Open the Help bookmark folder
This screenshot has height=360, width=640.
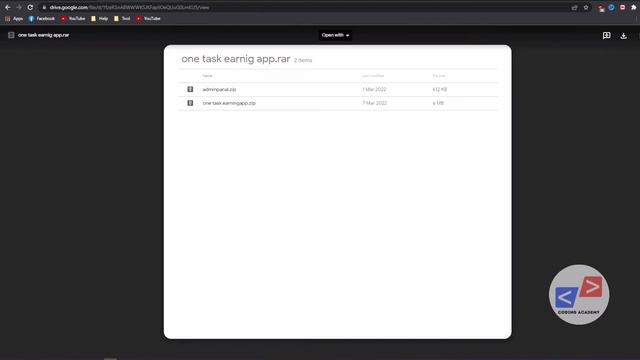tap(100, 18)
